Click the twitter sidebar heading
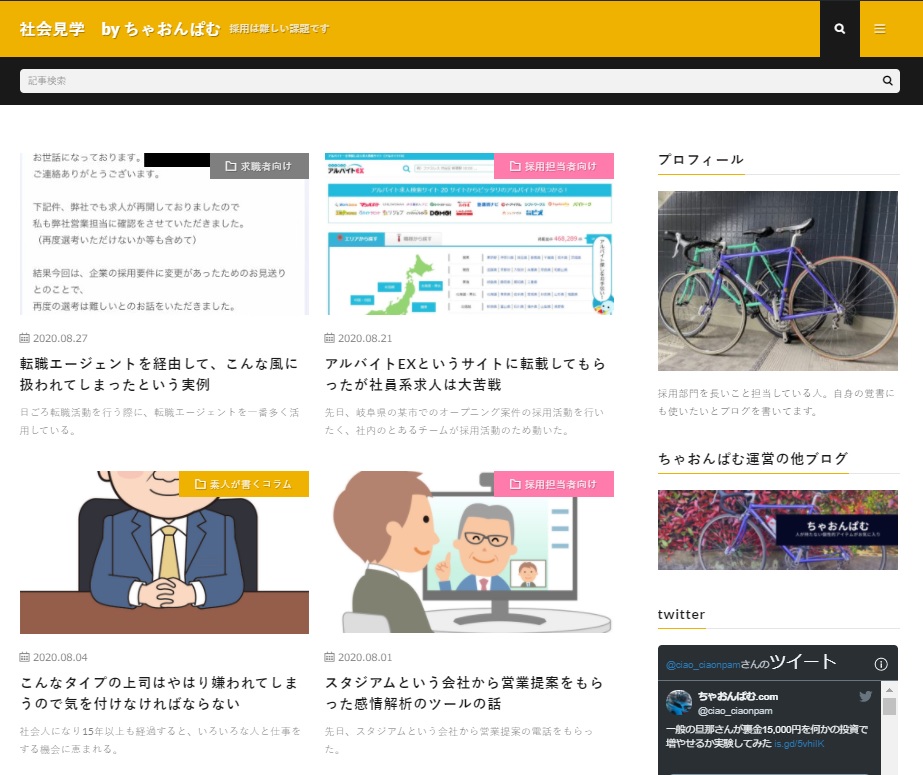Viewport: 923px width, 775px height. tap(681, 614)
